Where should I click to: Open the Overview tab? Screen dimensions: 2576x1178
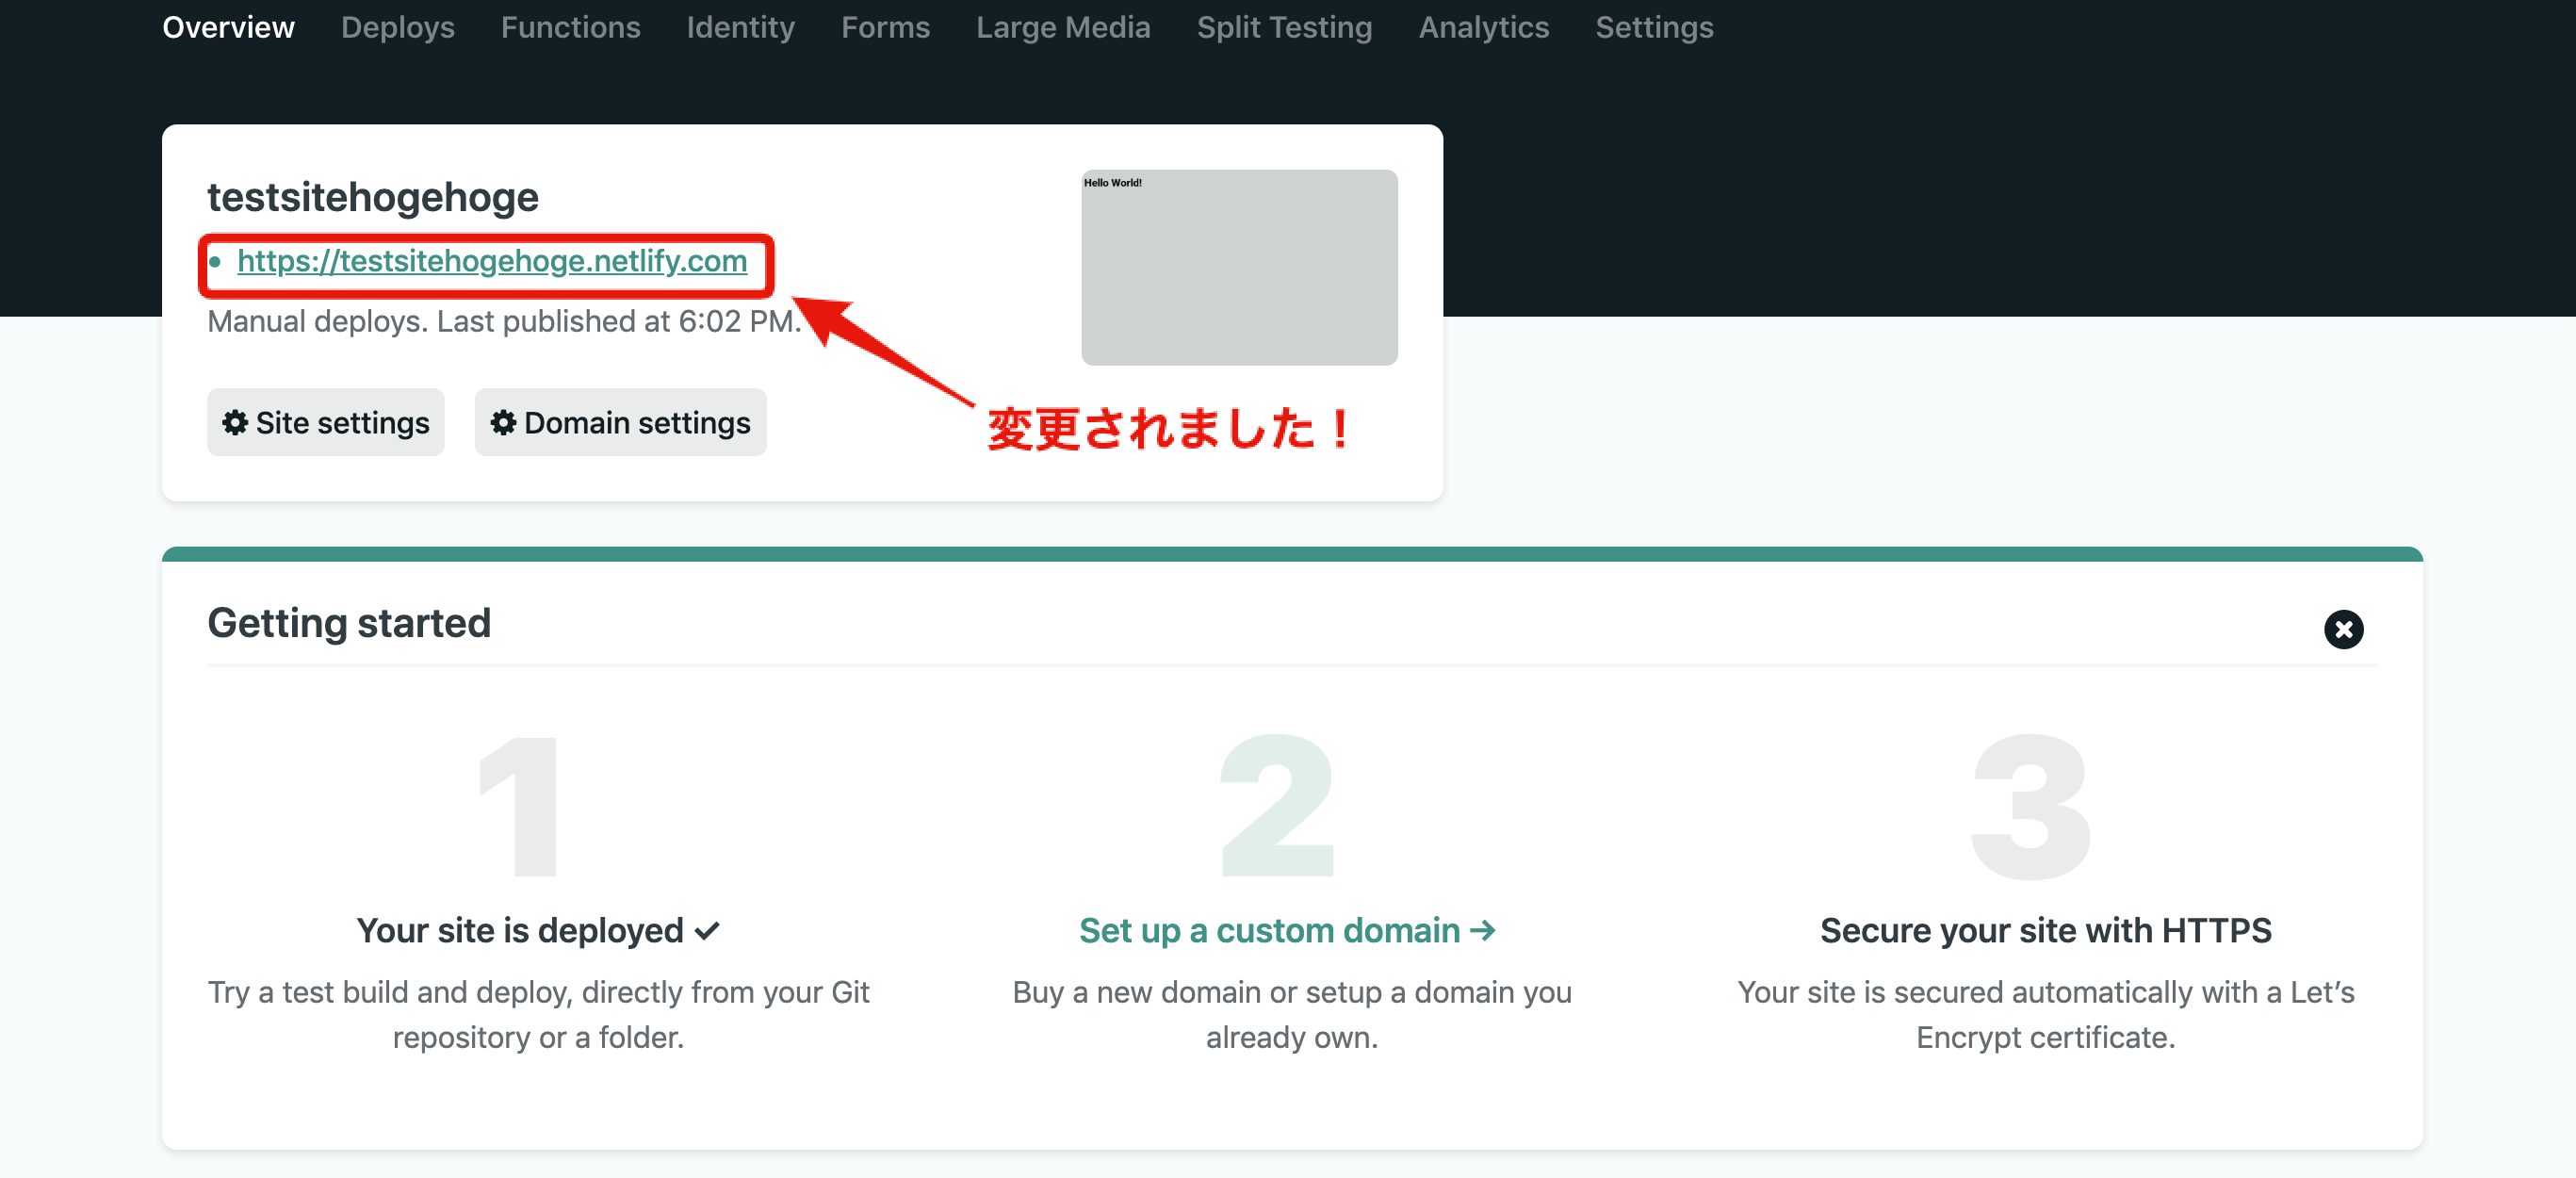point(228,27)
